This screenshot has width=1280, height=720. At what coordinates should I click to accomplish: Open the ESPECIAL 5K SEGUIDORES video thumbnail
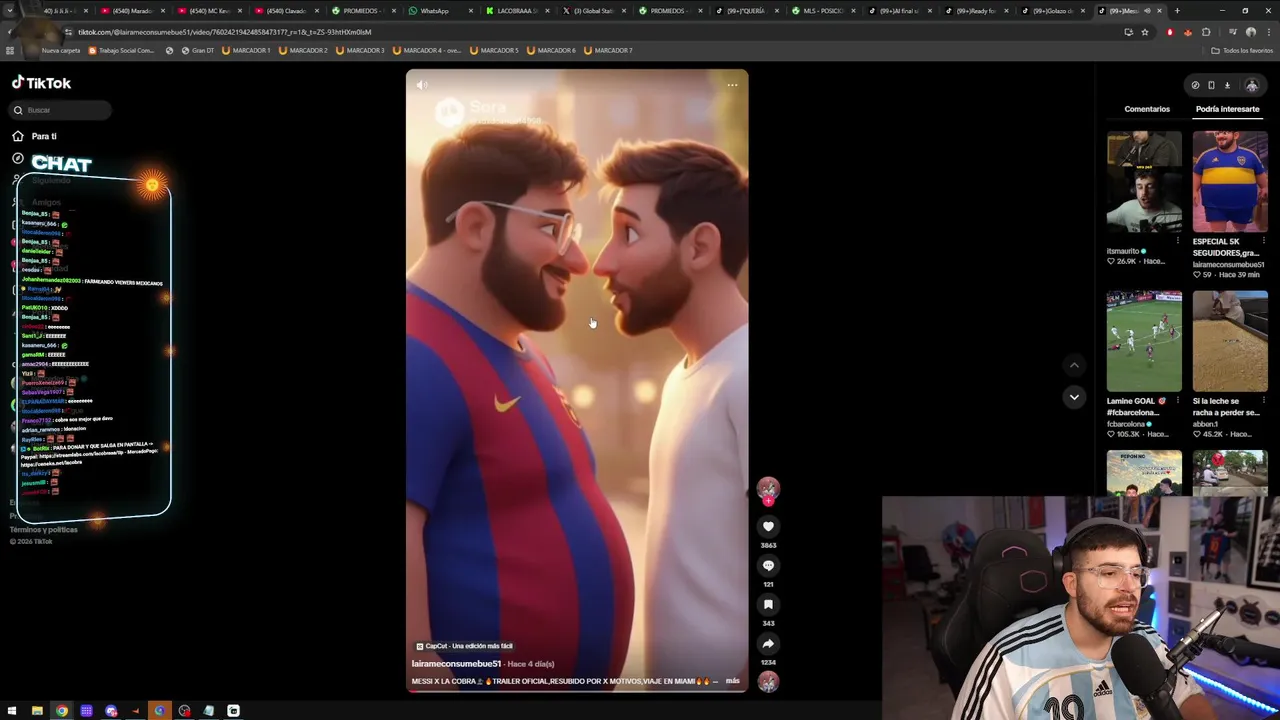pos(1230,182)
